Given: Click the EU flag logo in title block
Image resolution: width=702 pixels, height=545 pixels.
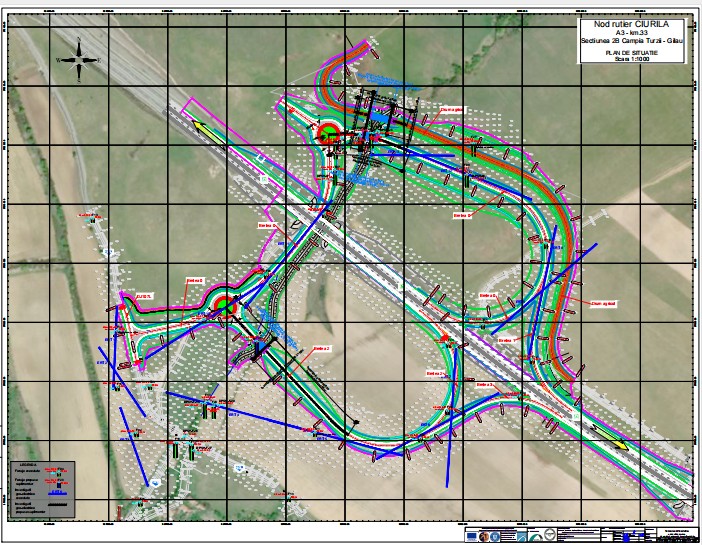Looking at the screenshot, I should click(471, 535).
